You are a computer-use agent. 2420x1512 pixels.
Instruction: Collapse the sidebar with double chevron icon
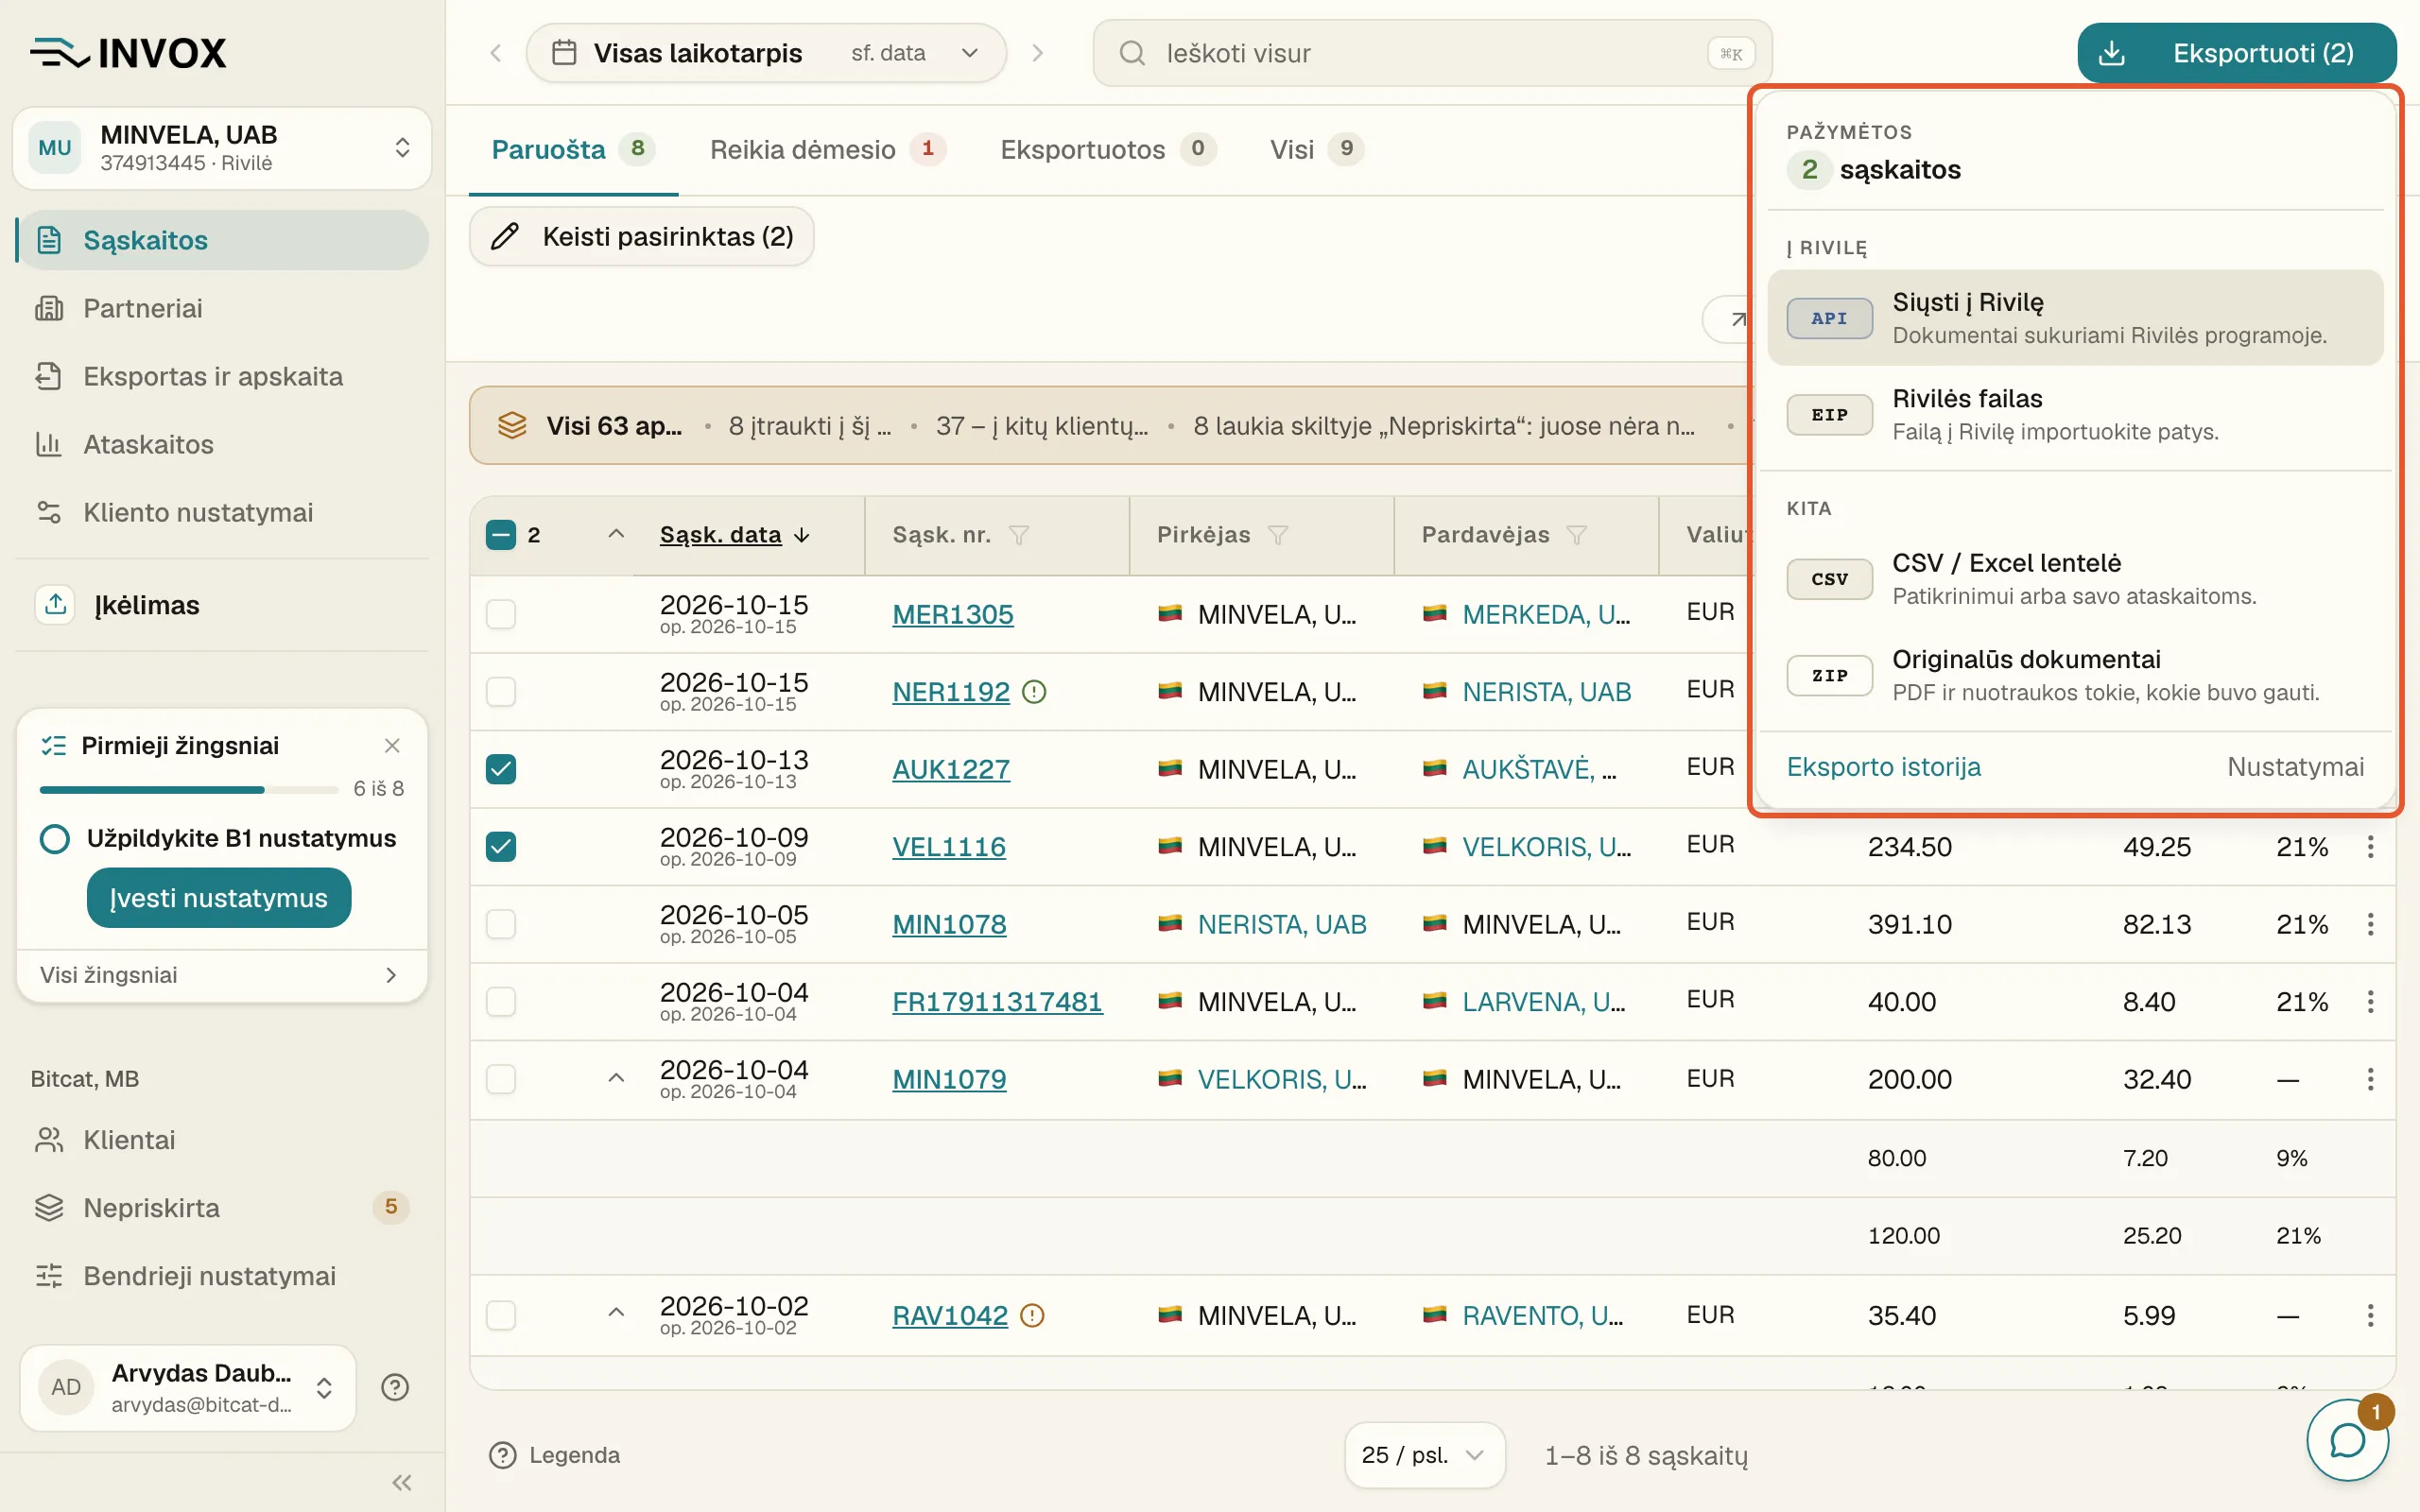[x=402, y=1482]
